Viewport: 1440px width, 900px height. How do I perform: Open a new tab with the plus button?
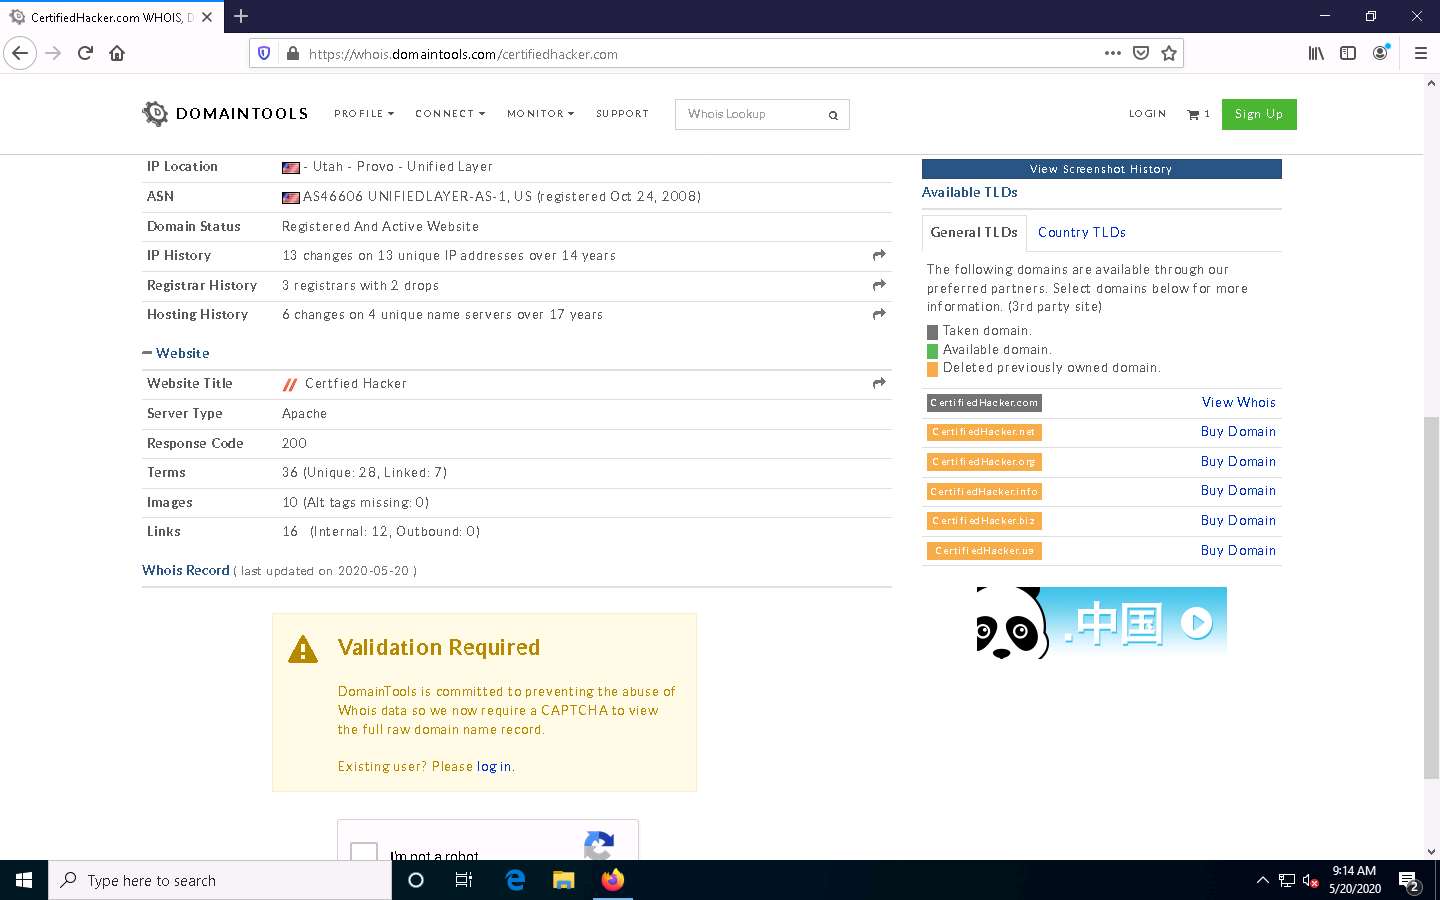(x=241, y=16)
